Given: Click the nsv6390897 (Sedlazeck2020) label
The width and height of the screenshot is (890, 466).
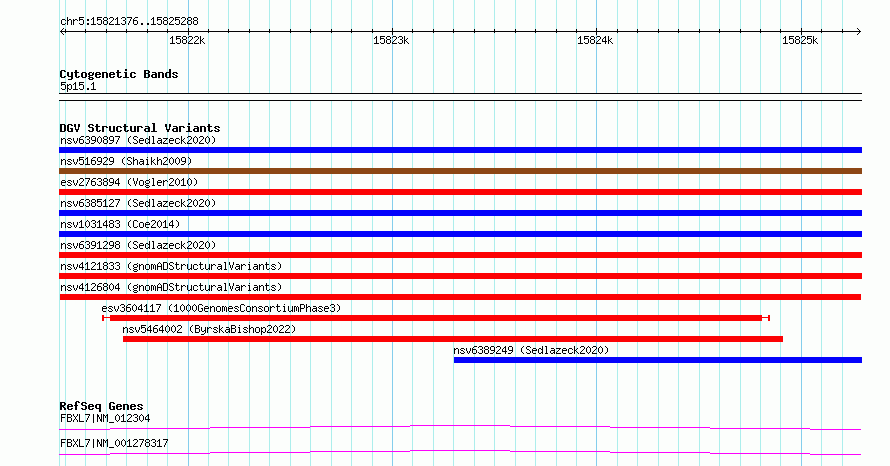Looking at the screenshot, I should 138,140.
